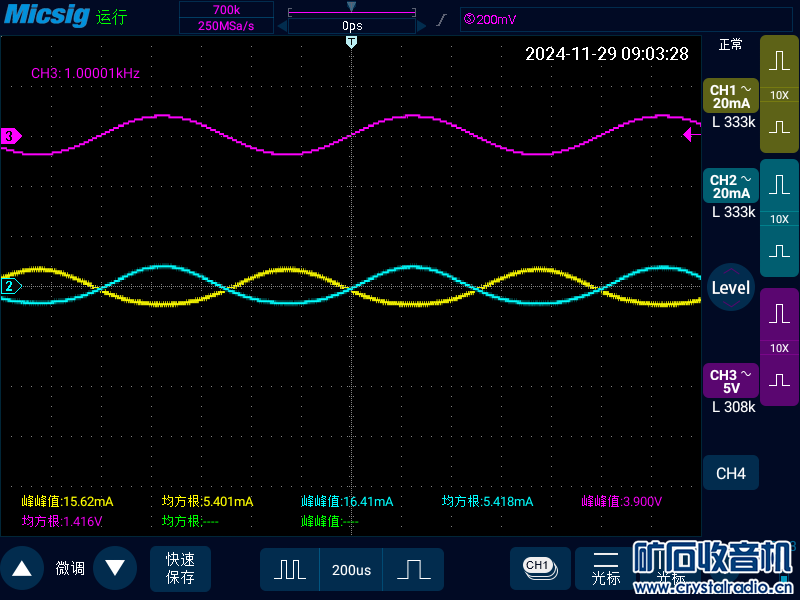Tap the 200us timebase value
Image resolution: width=800 pixels, height=600 pixels.
(351, 569)
